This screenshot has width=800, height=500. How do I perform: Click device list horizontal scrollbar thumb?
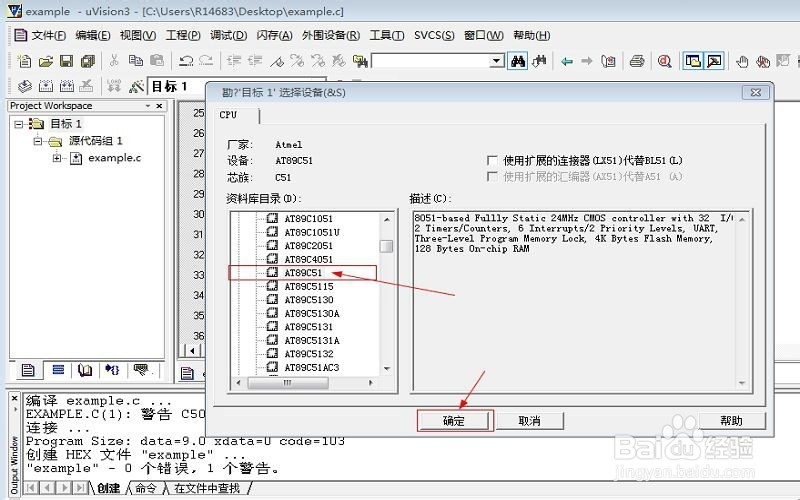point(287,382)
